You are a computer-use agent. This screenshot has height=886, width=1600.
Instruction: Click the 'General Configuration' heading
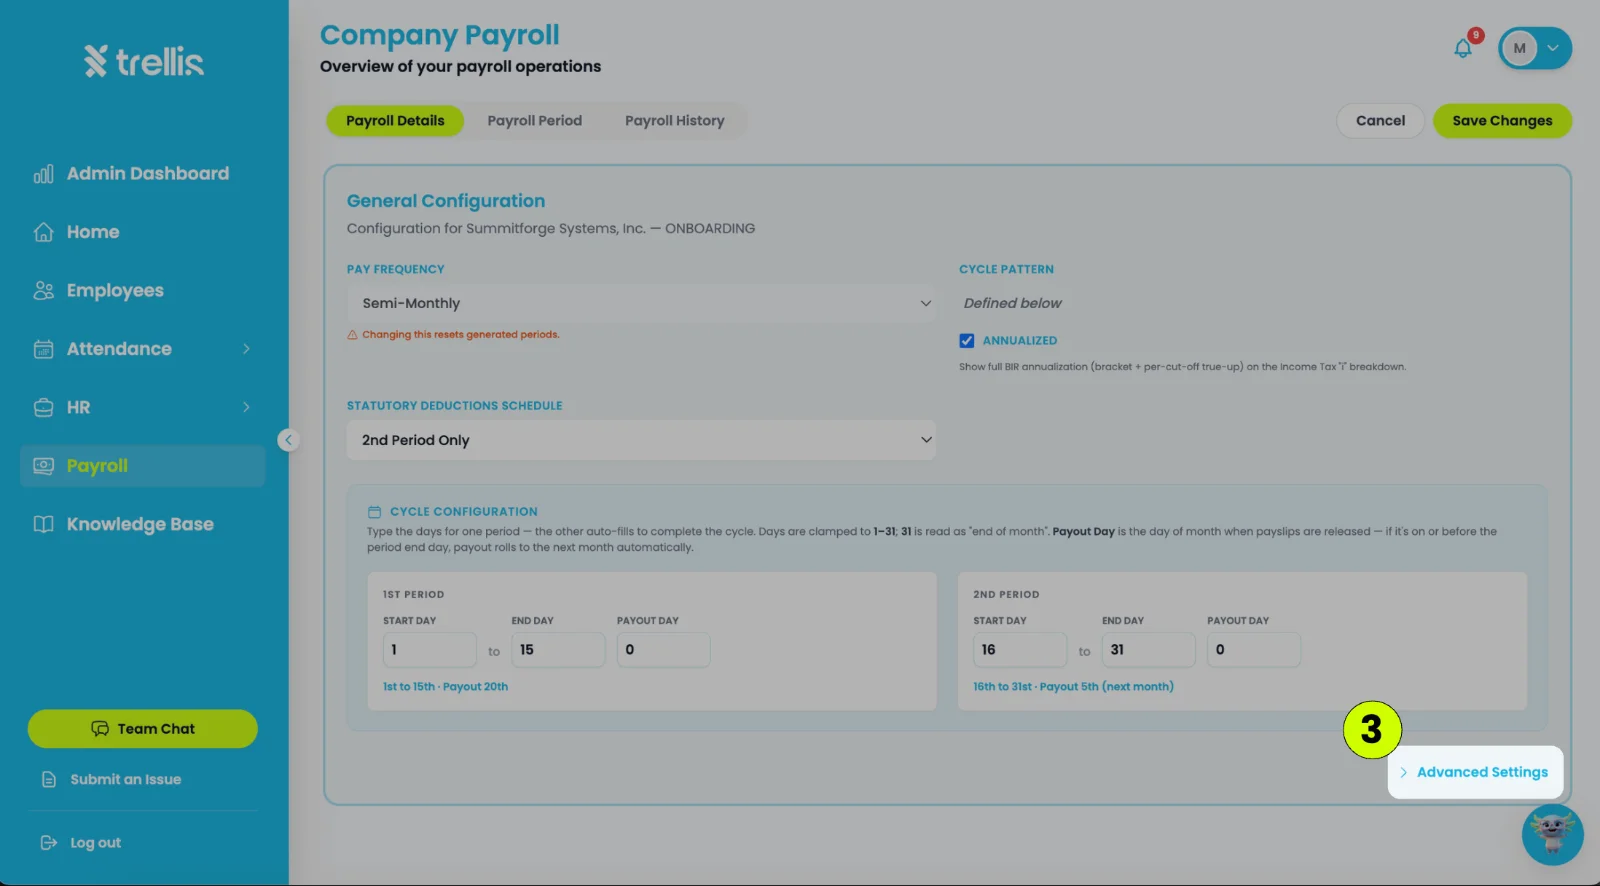point(446,201)
